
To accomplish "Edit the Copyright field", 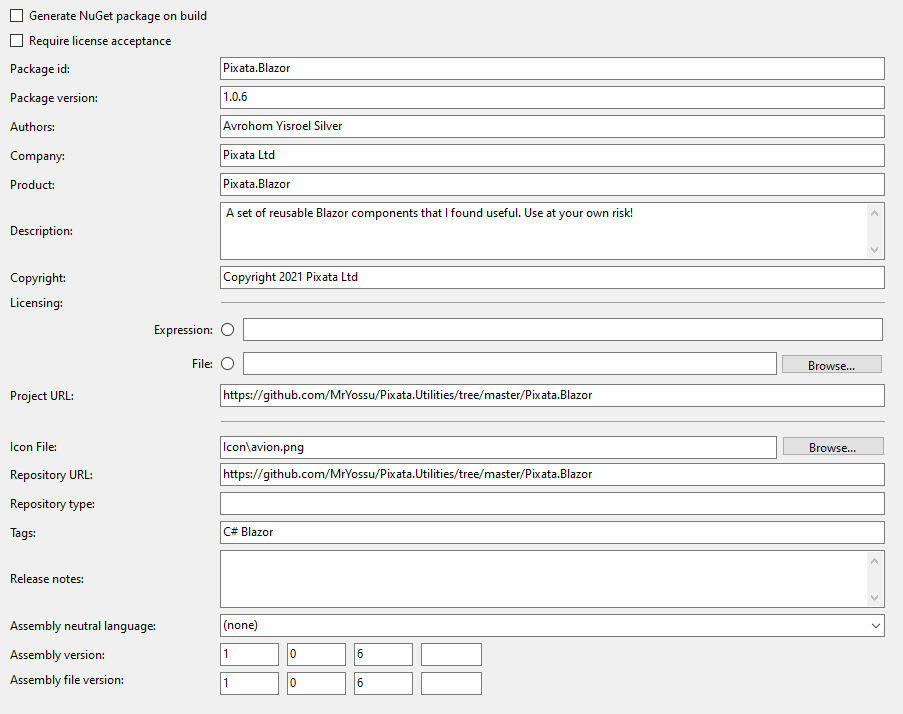I will click(552, 277).
